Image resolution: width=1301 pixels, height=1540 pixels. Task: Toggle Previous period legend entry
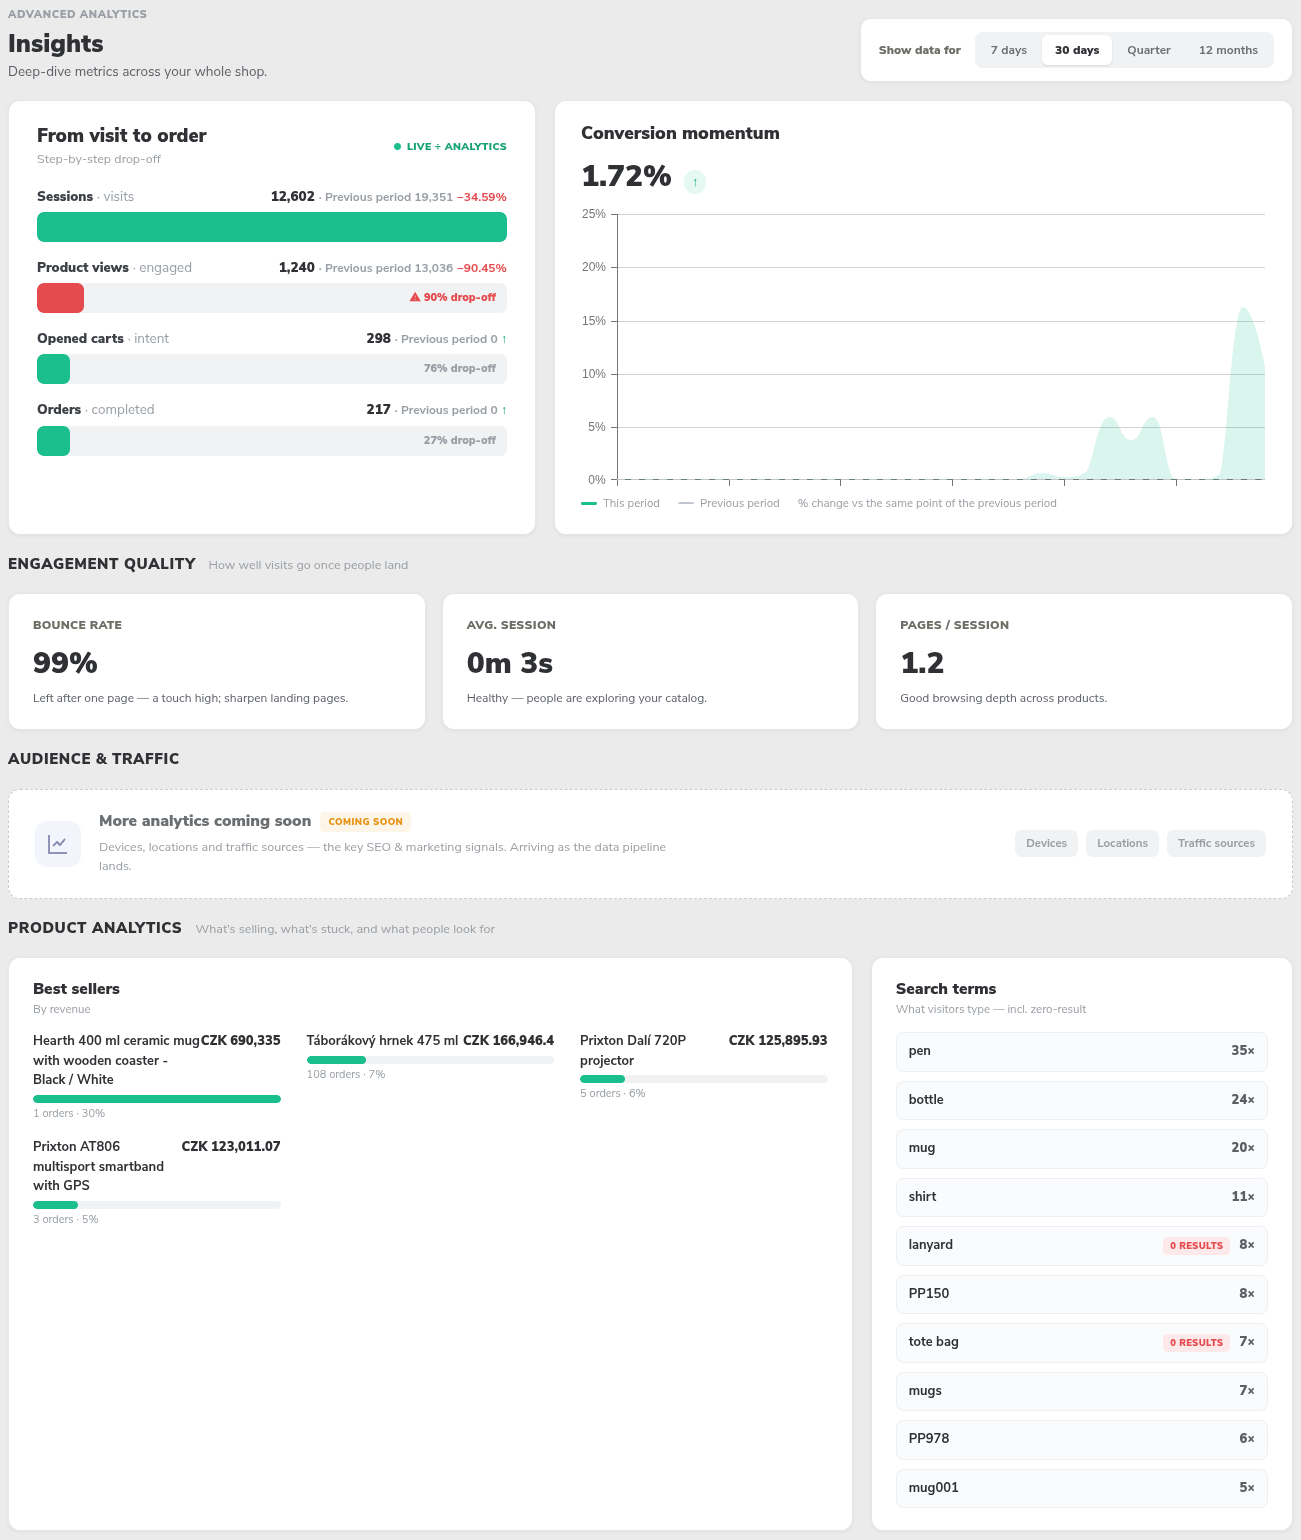pos(729,503)
